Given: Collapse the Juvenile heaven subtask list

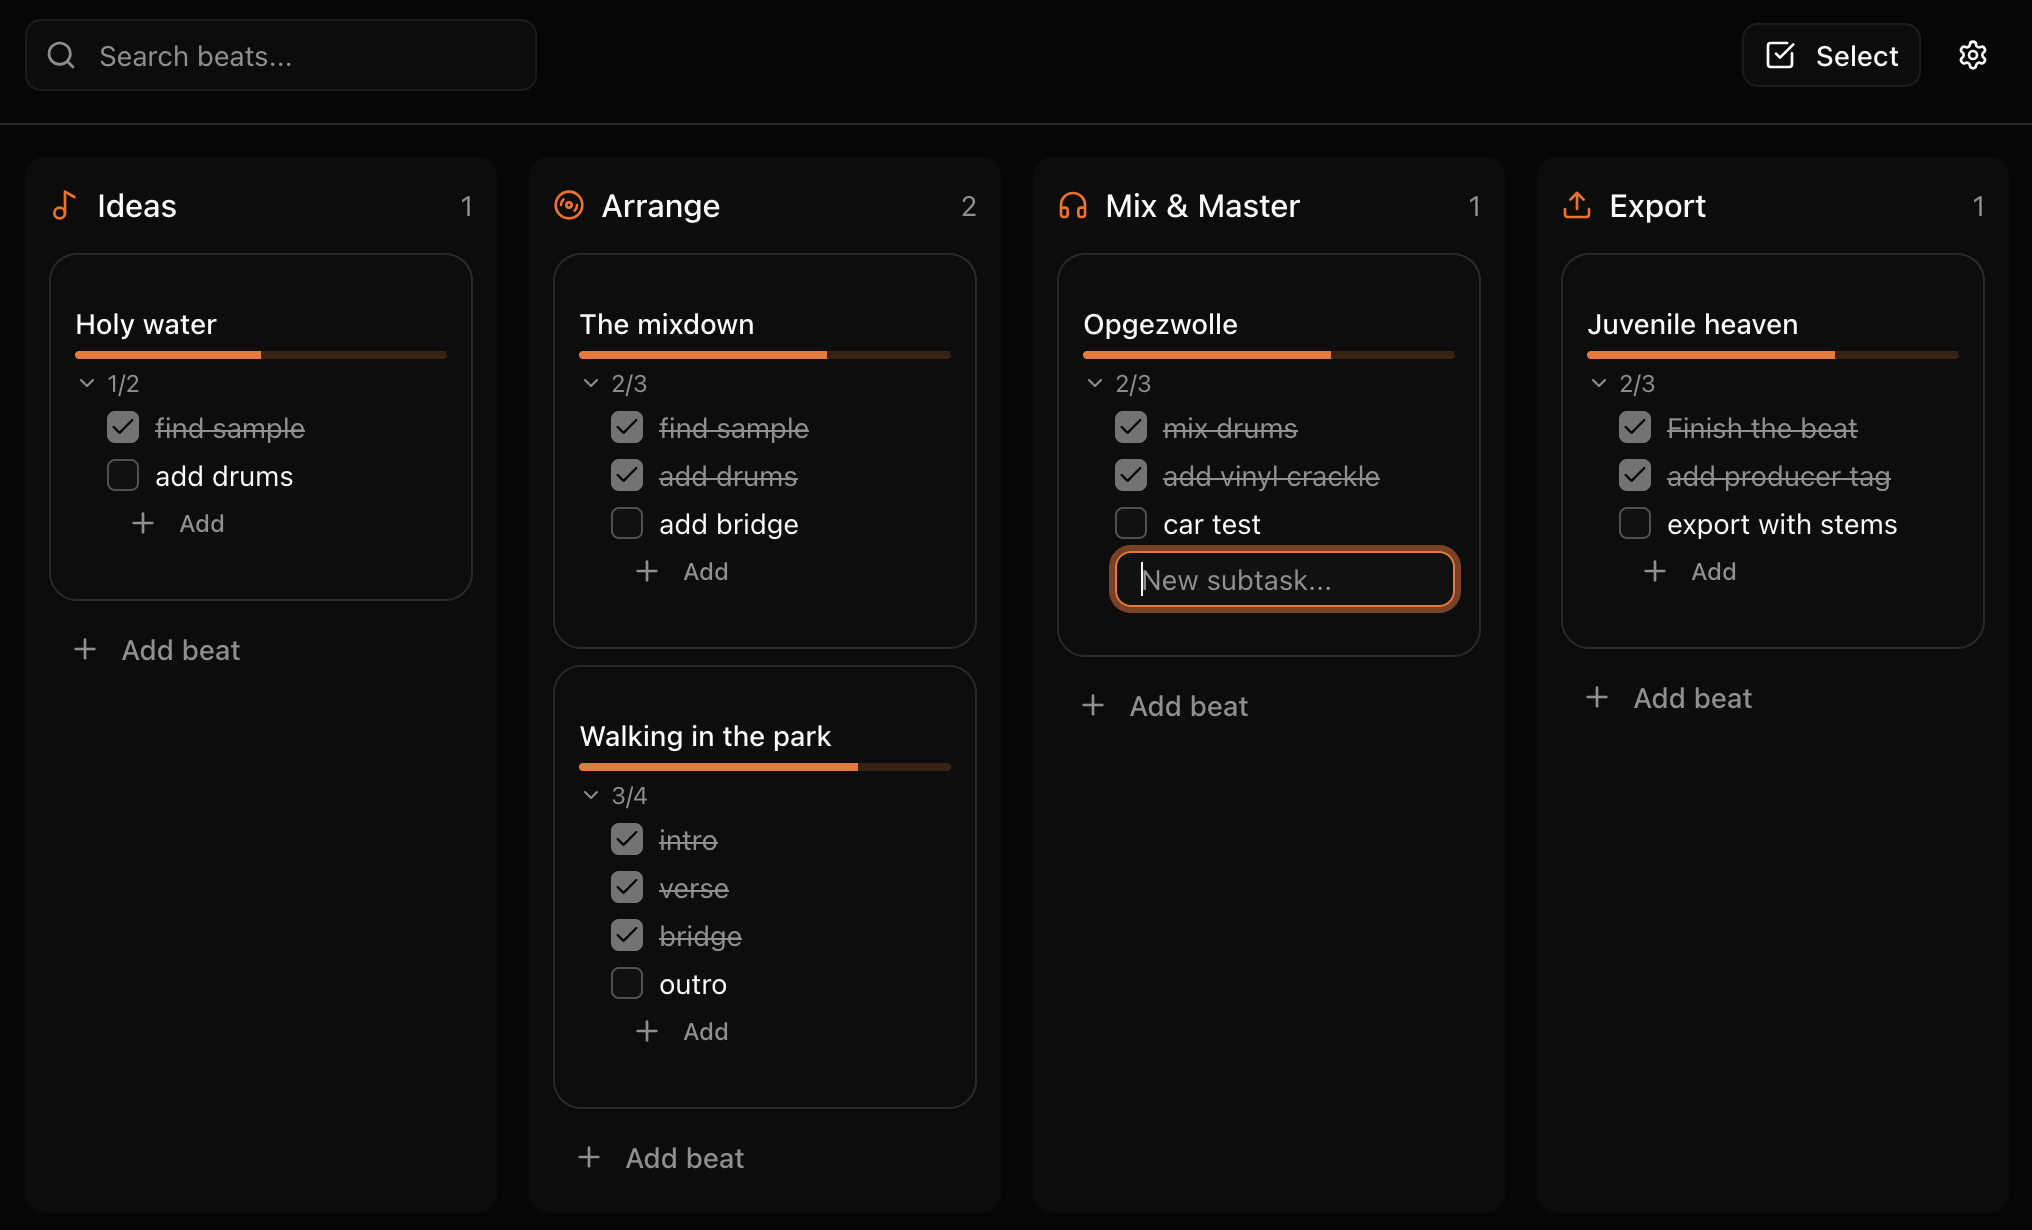Looking at the screenshot, I should coord(1597,383).
